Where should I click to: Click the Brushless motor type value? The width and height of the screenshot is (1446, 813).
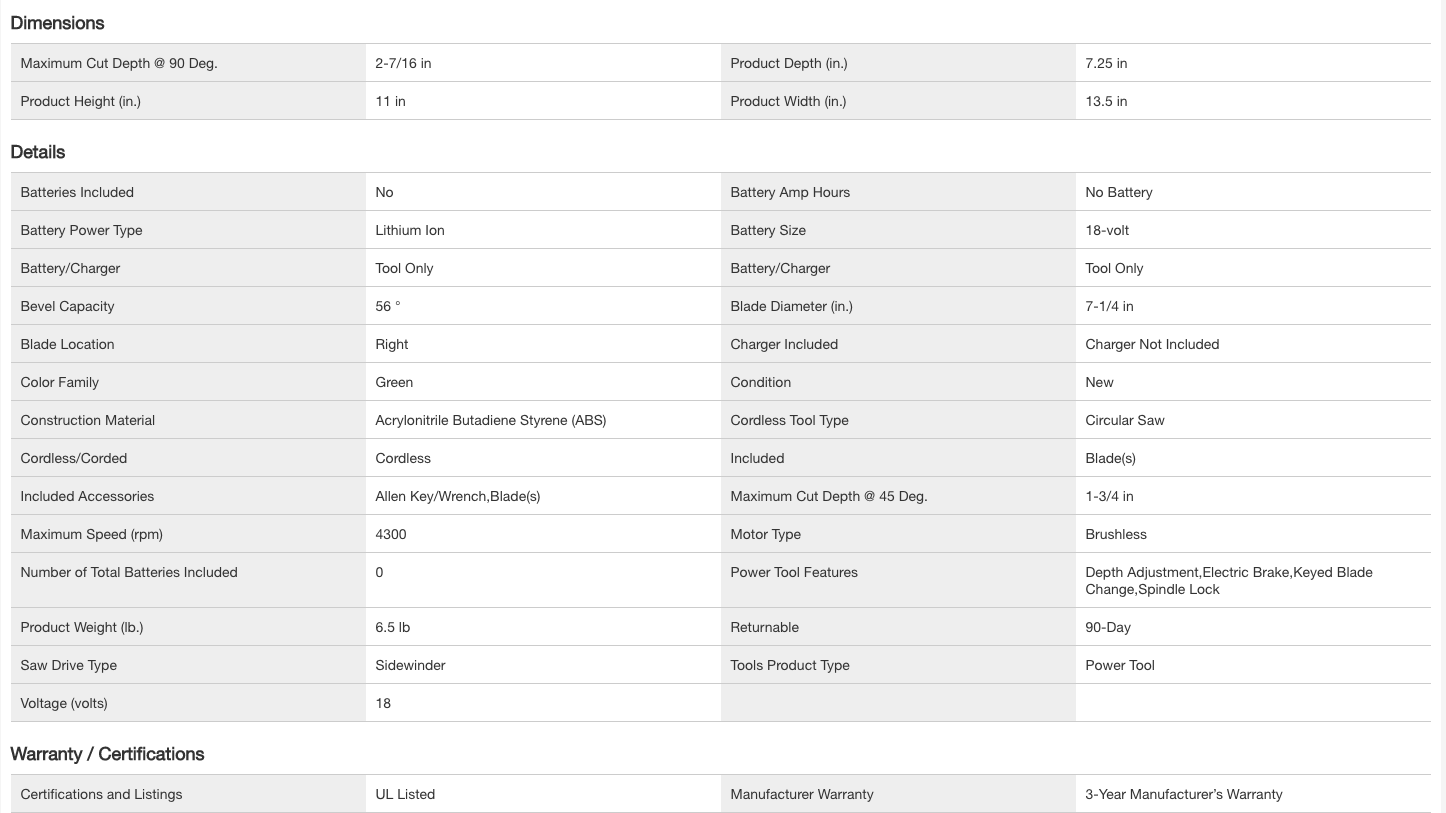(x=1116, y=534)
